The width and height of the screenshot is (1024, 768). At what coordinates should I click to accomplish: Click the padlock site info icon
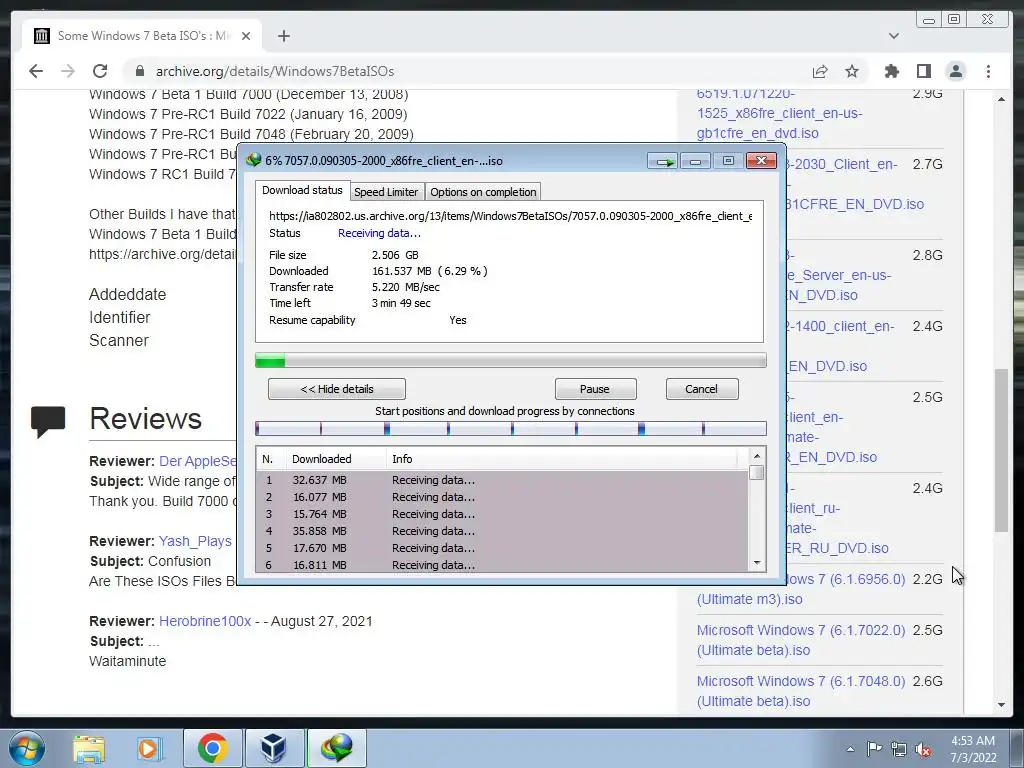140,71
